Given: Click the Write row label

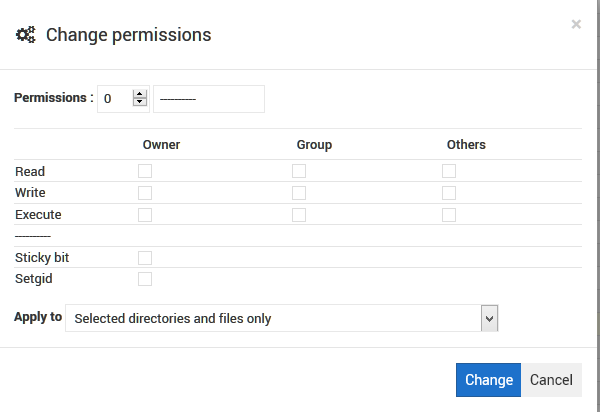Looking at the screenshot, I should 30,192.
